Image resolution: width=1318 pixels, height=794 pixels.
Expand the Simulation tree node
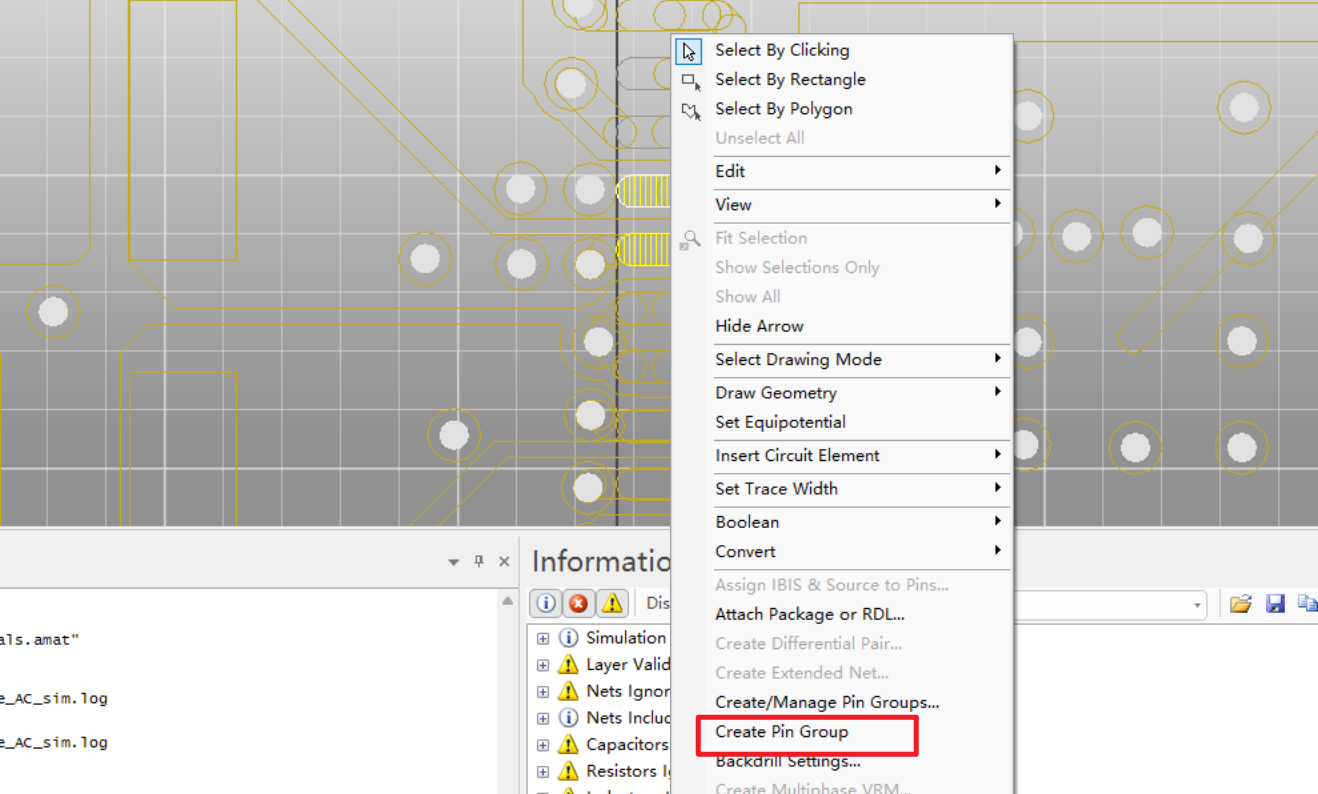click(543, 638)
